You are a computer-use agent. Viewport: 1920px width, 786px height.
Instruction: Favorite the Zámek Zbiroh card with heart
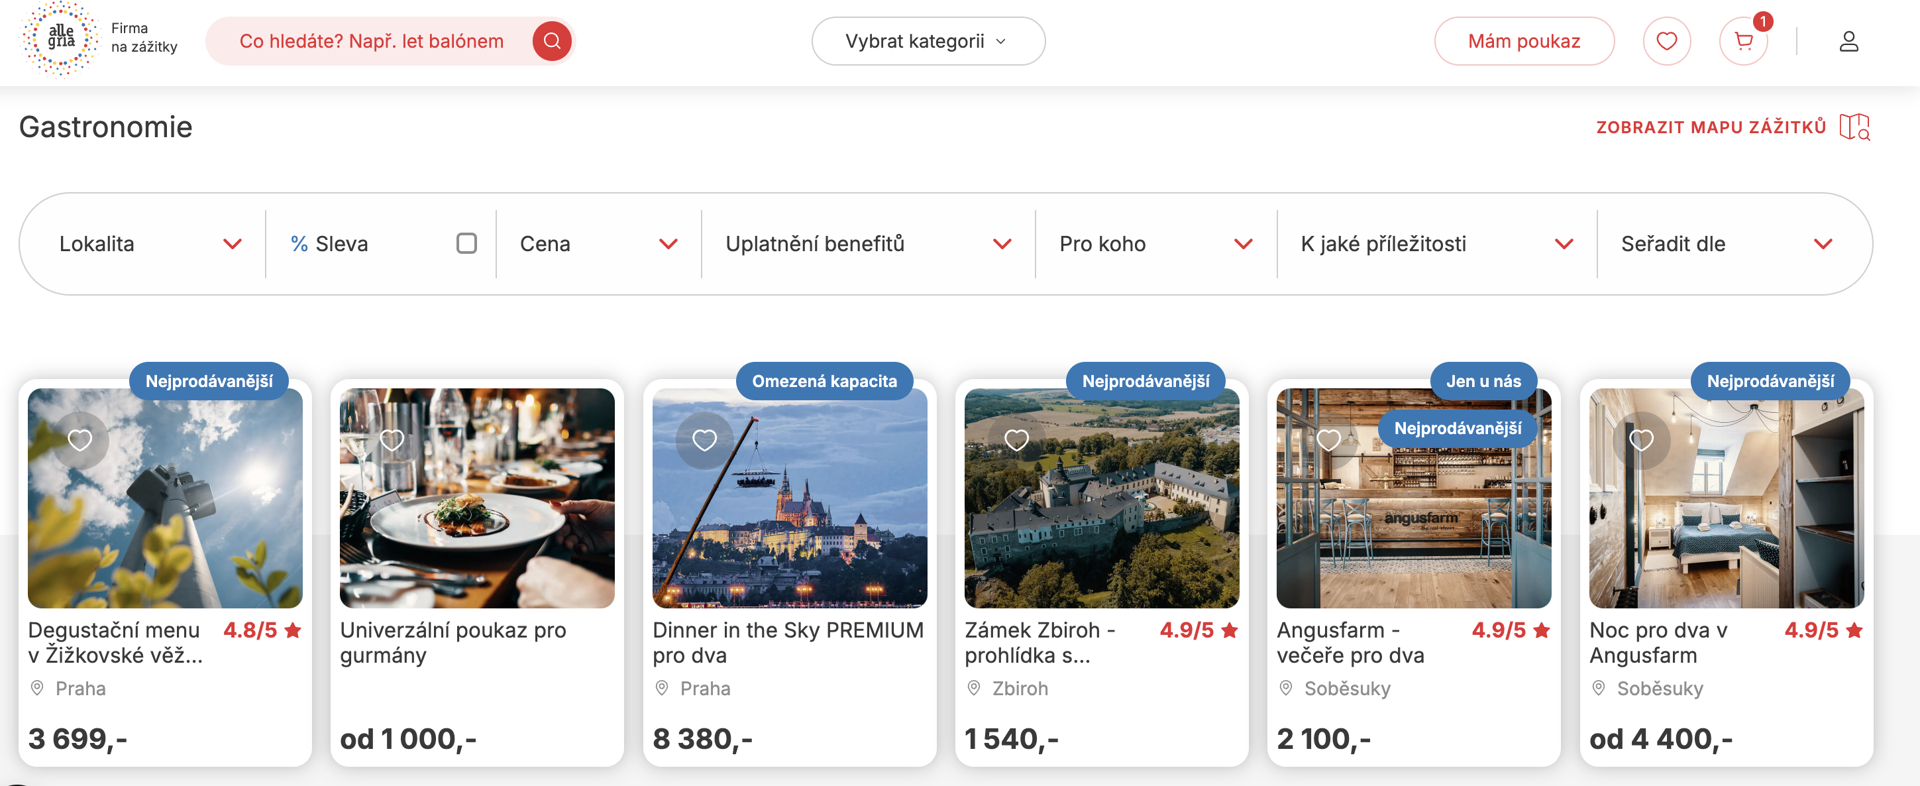coord(1016,440)
